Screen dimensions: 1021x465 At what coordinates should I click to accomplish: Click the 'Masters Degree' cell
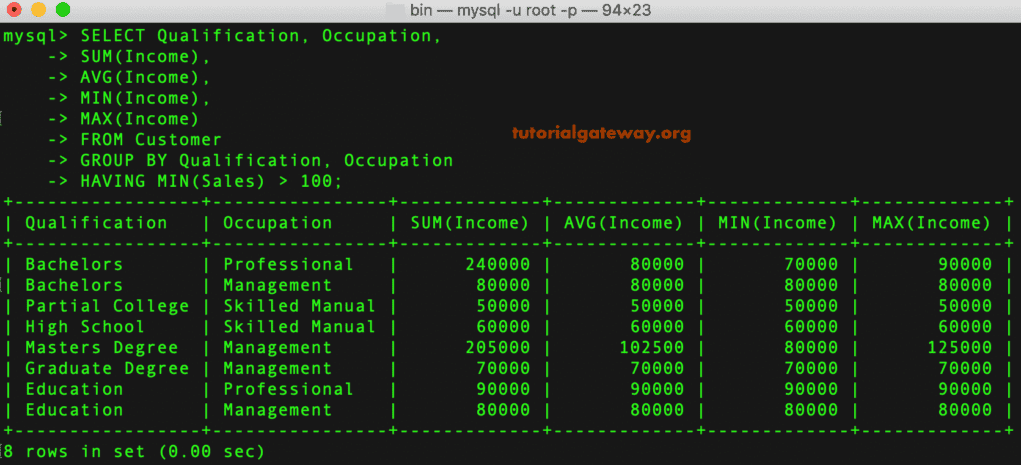point(102,348)
